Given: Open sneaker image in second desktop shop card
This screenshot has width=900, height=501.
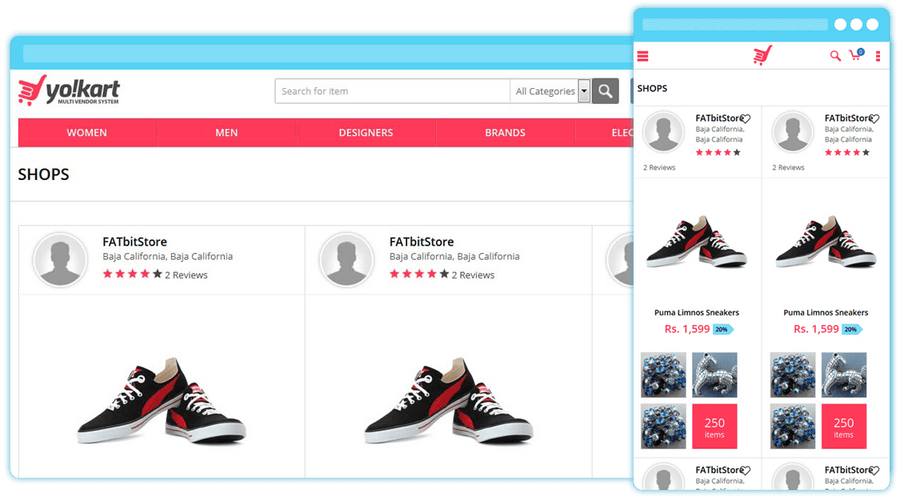Looking at the screenshot, I should (448, 400).
